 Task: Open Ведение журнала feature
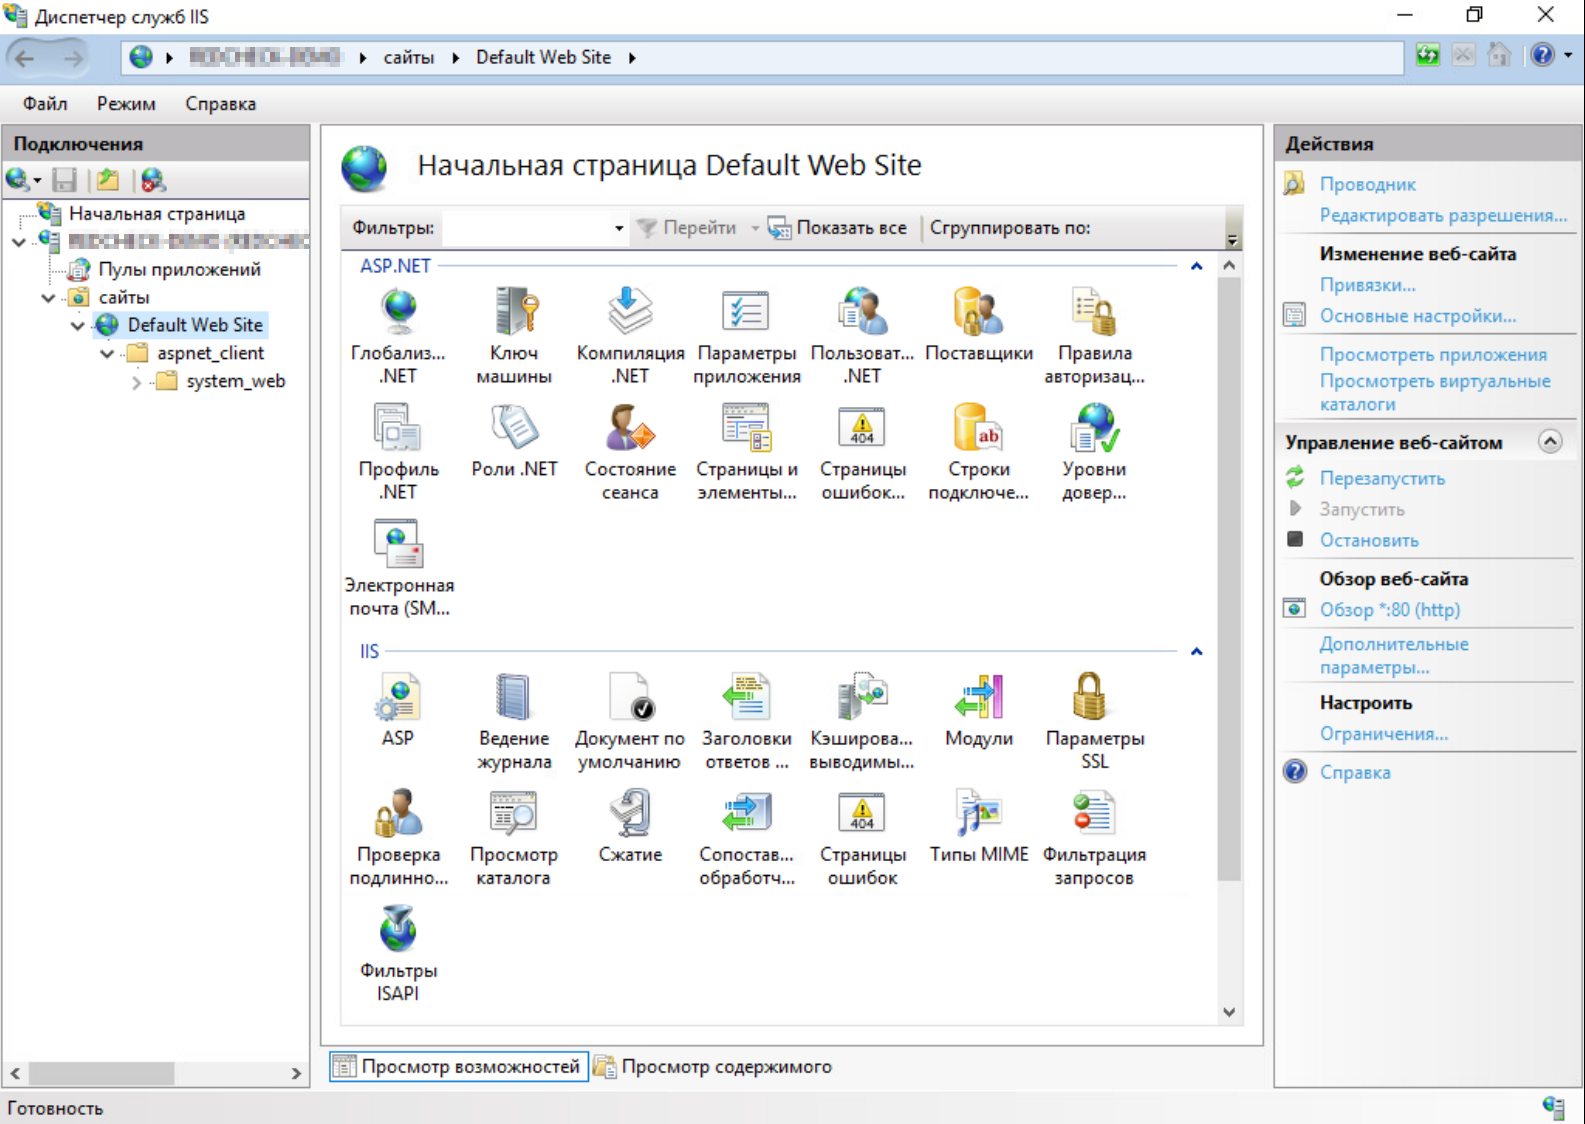pyautogui.click(x=514, y=720)
